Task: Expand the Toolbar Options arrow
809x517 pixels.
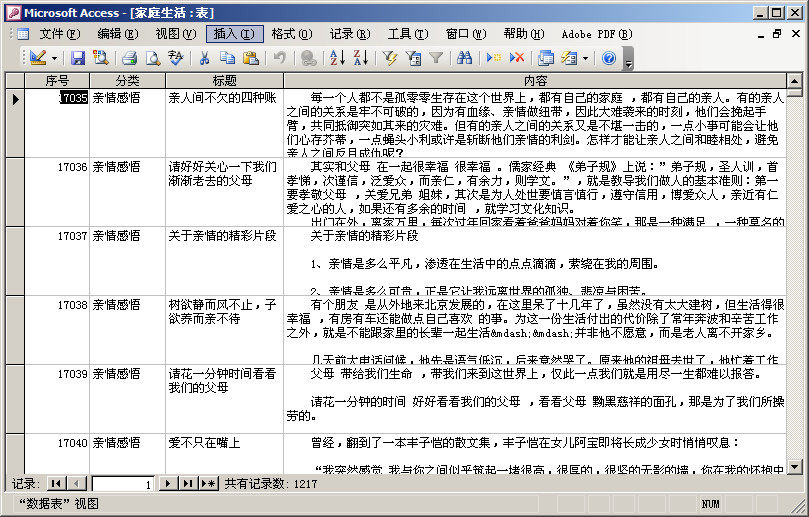Action: coord(628,58)
